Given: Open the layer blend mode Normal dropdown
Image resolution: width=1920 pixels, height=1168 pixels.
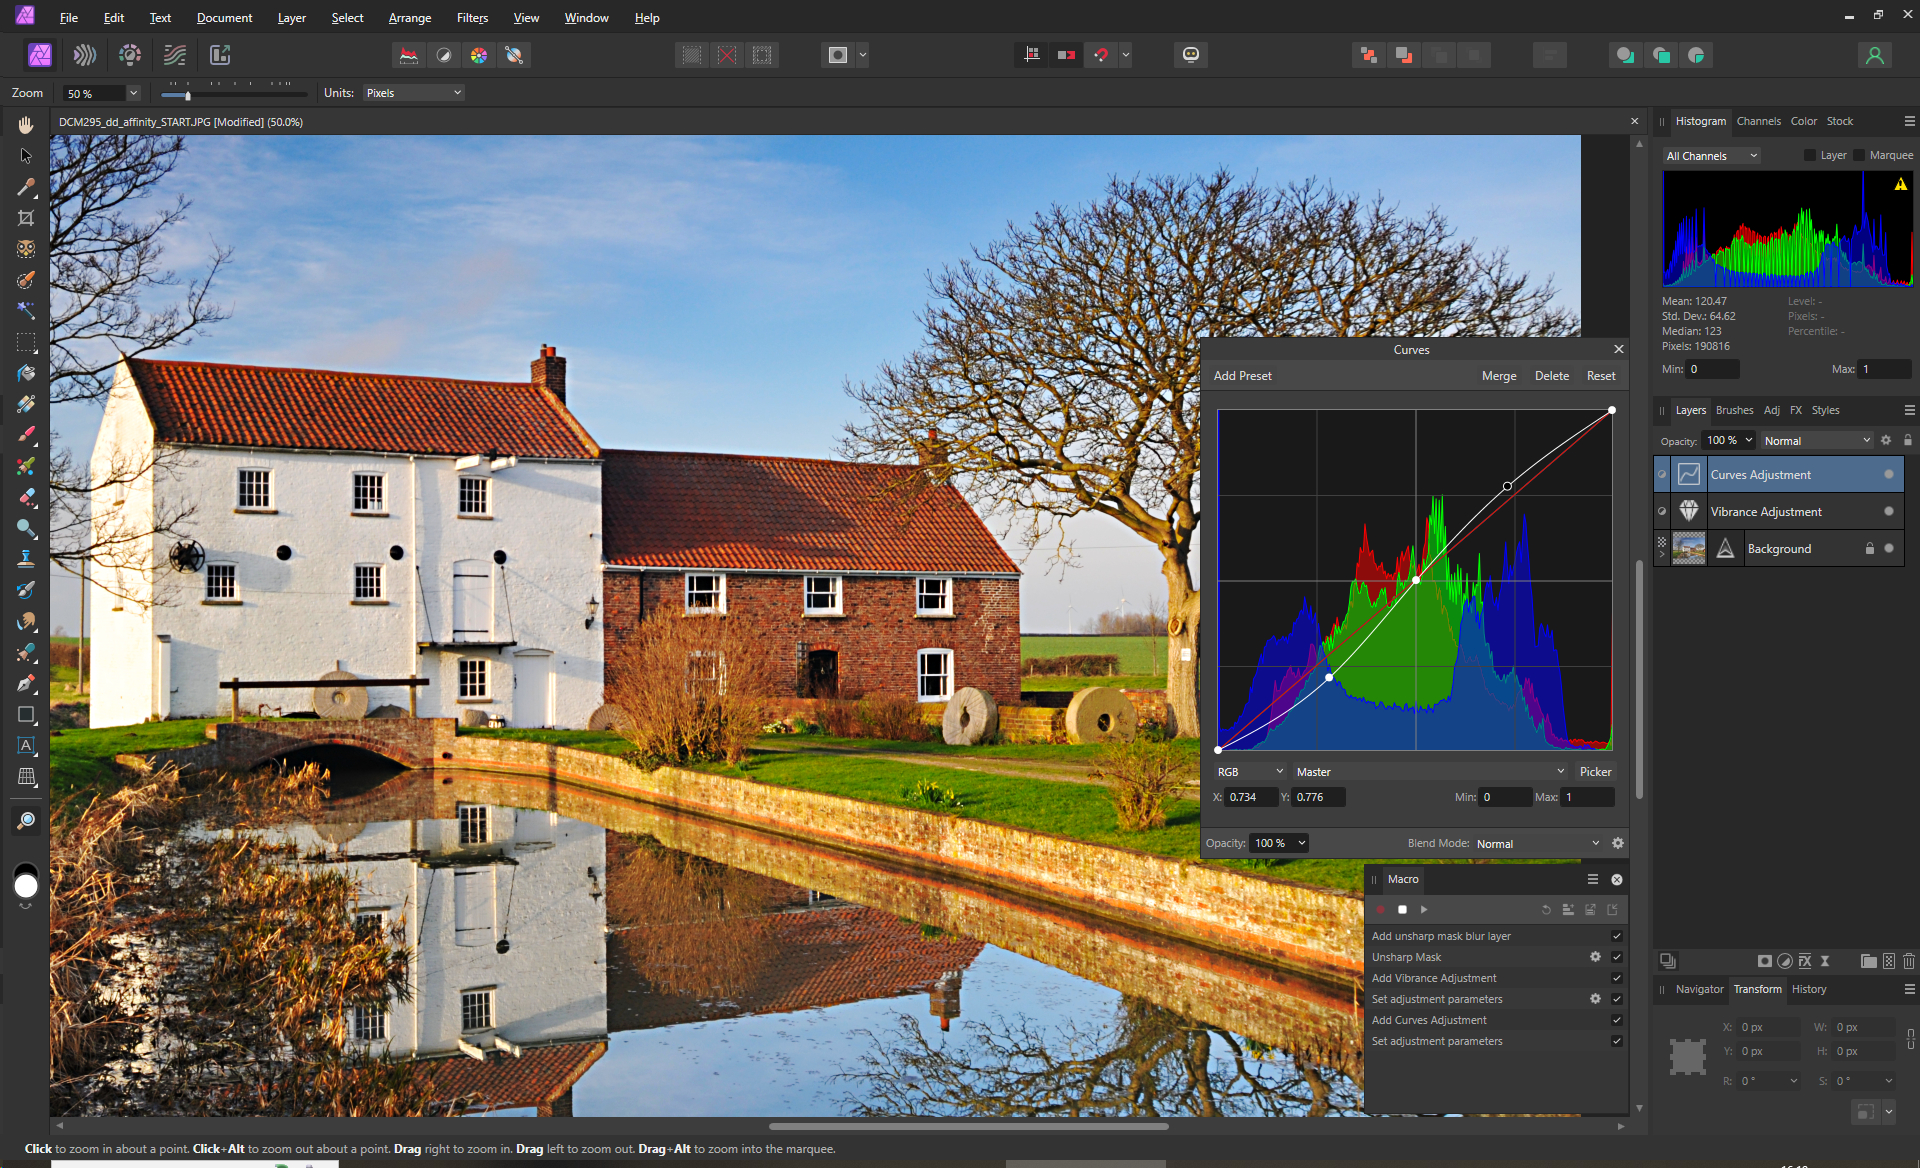Looking at the screenshot, I should pos(1816,440).
